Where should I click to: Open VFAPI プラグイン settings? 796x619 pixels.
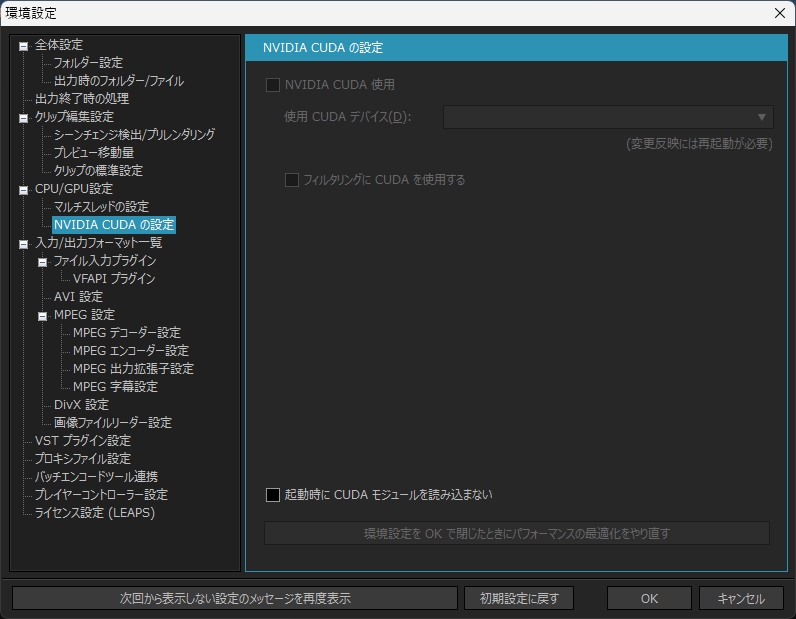pyautogui.click(x=114, y=279)
